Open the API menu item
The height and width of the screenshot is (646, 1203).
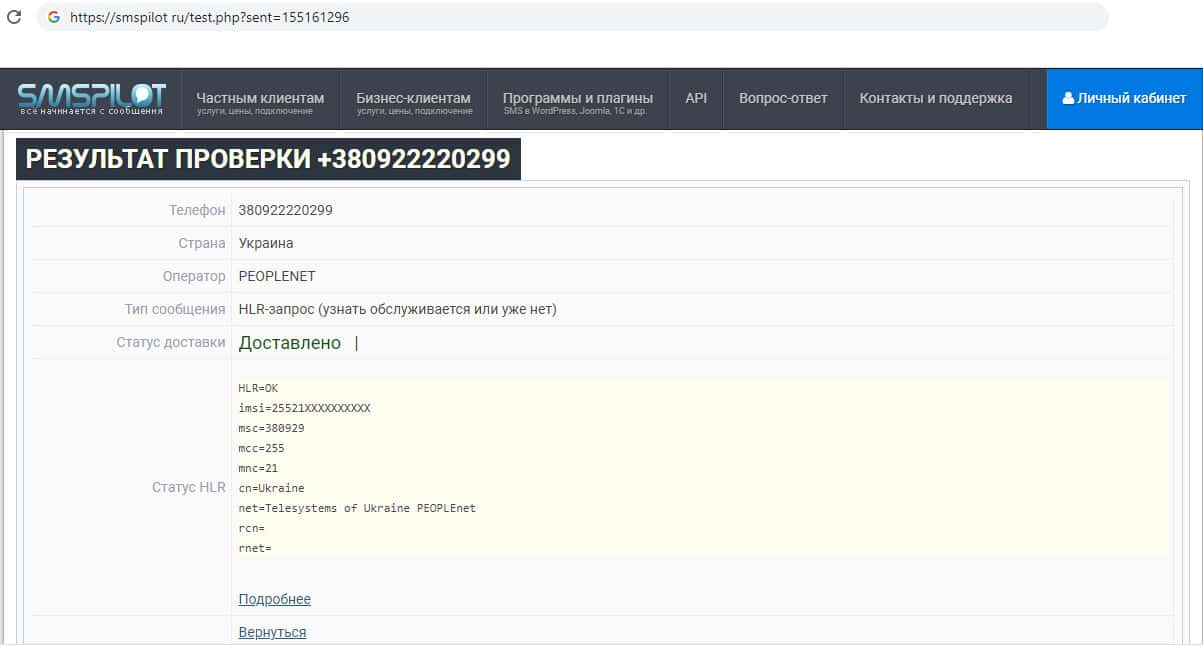(696, 98)
